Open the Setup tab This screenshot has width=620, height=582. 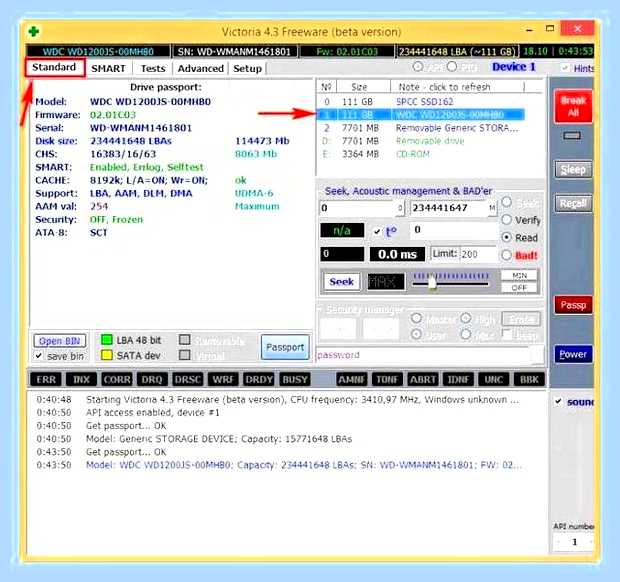[x=248, y=68]
